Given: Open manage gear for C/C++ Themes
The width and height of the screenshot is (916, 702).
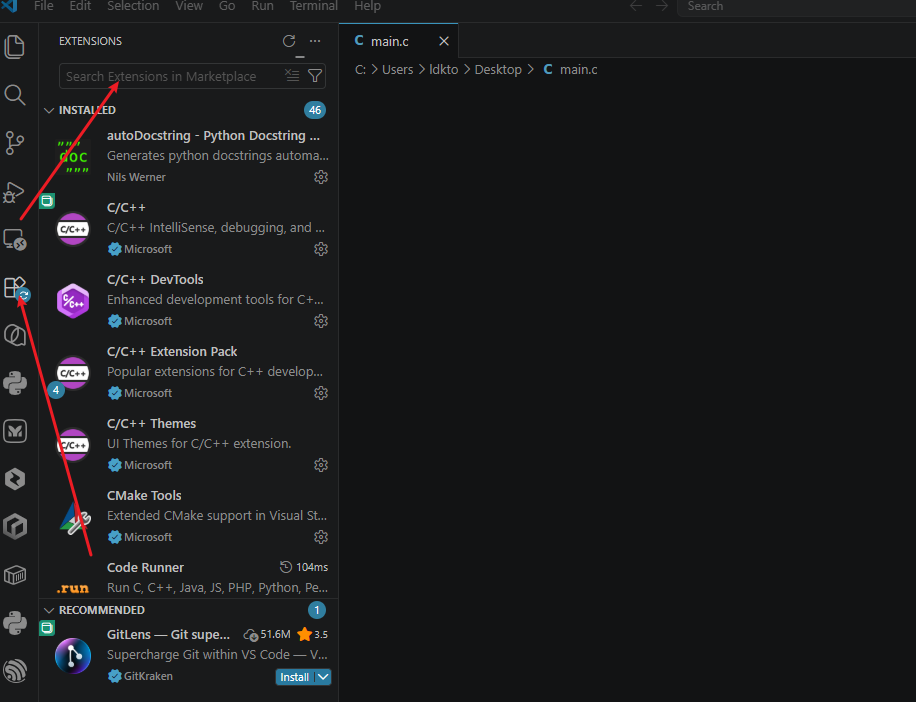Looking at the screenshot, I should pyautogui.click(x=321, y=465).
